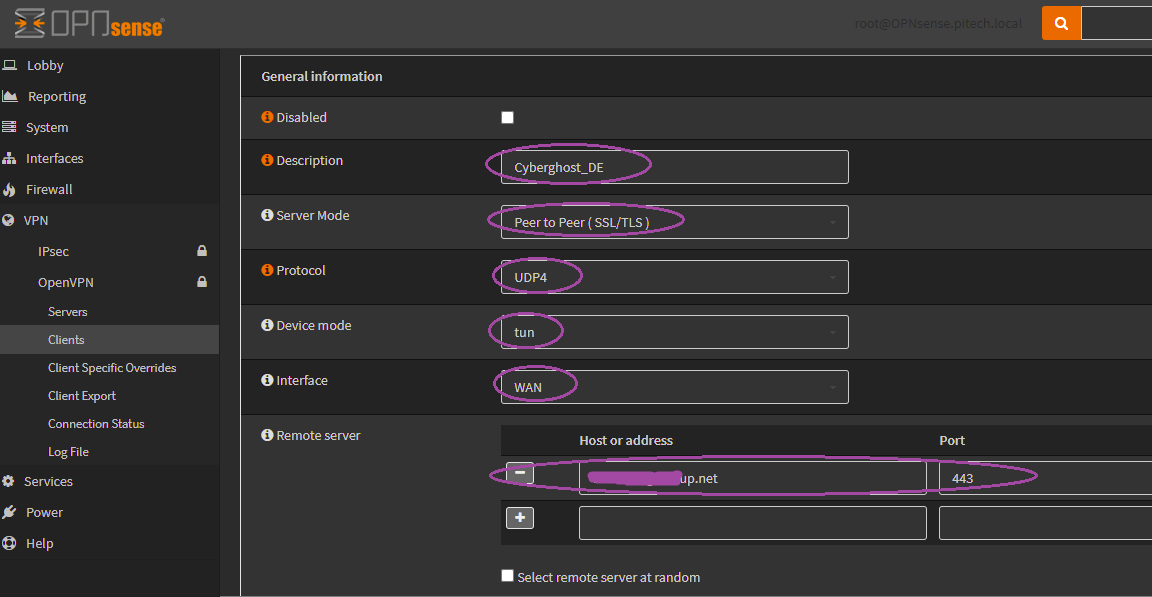Click the port field containing 443
Viewport: 1152px width, 597px height.
[1040, 478]
